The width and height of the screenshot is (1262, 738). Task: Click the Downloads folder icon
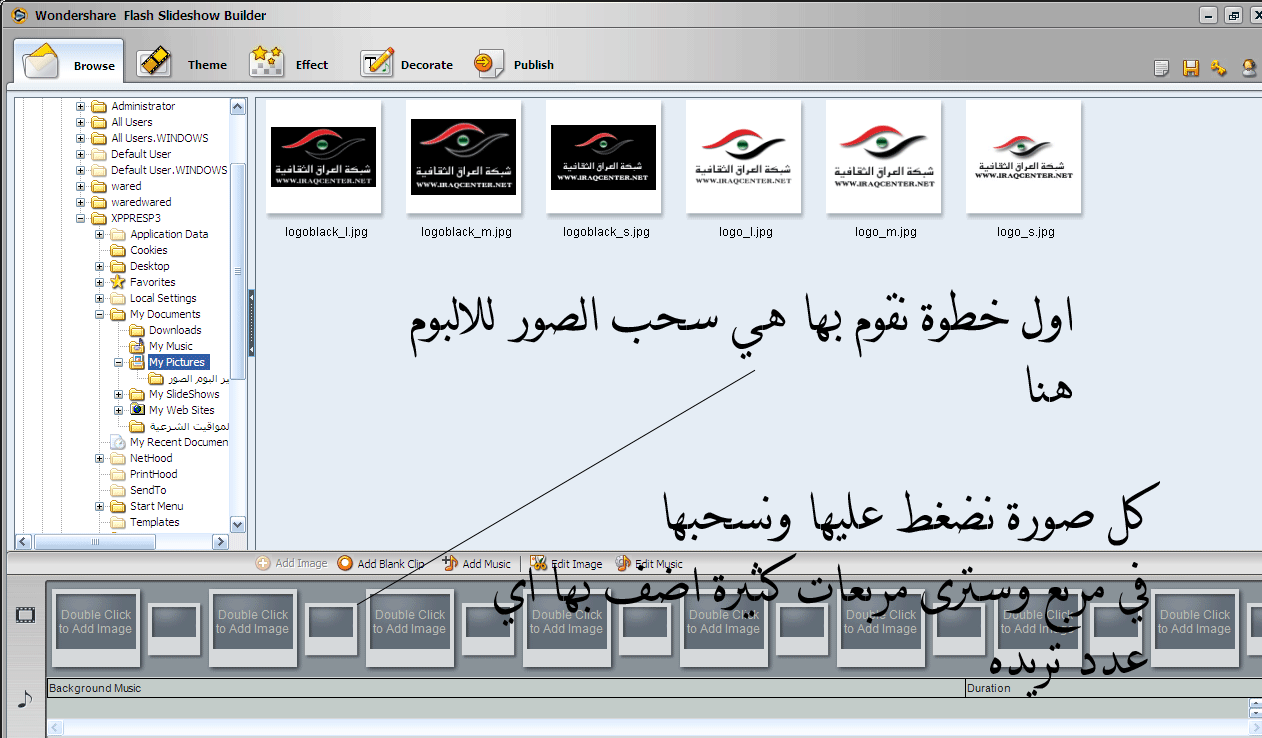coord(137,330)
